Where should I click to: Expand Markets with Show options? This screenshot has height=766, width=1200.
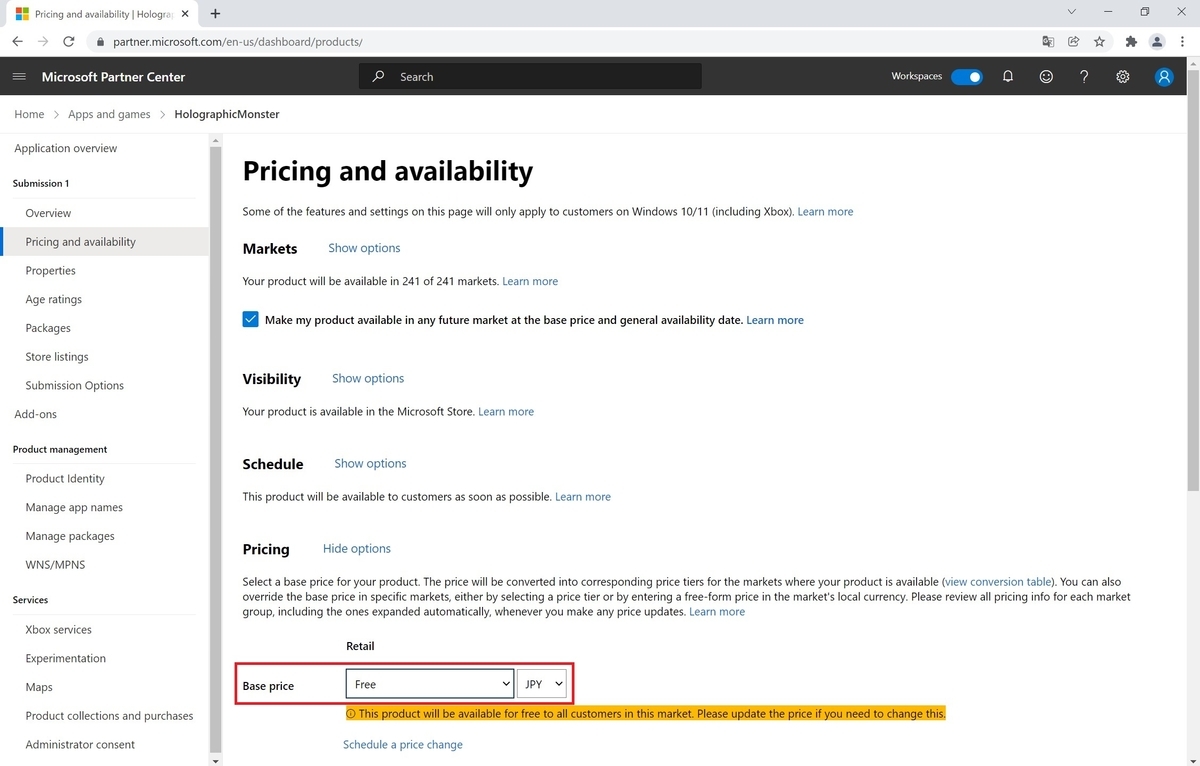pos(364,248)
